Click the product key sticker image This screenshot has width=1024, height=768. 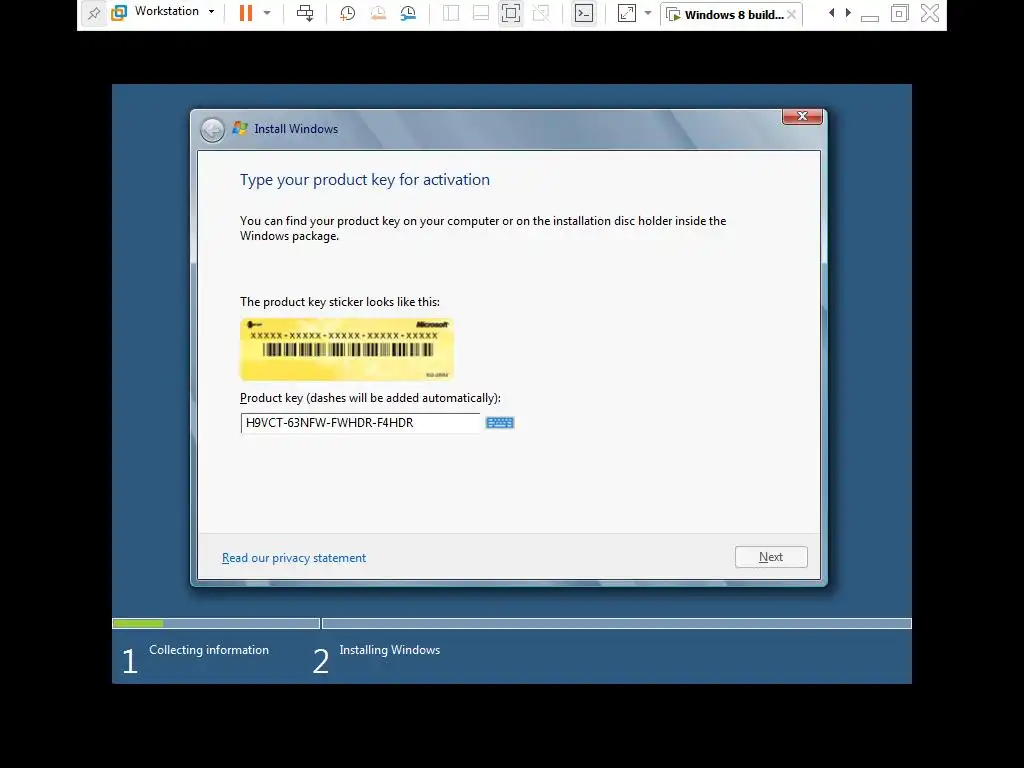[347, 349]
